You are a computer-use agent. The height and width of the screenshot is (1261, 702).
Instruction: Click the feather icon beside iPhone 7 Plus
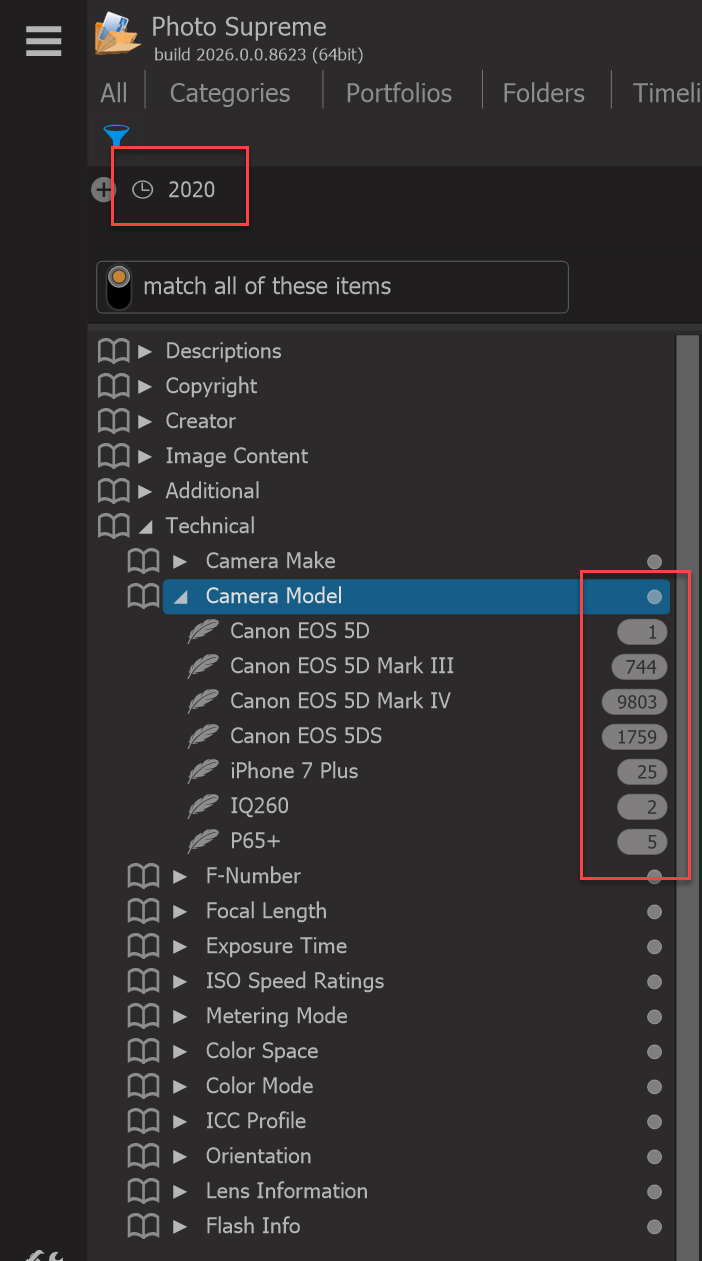point(203,771)
